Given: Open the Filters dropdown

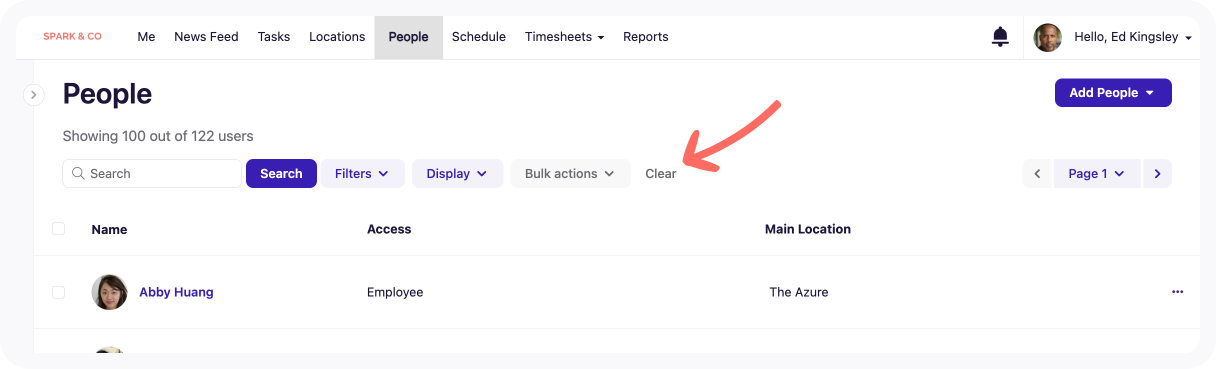Looking at the screenshot, I should pyautogui.click(x=362, y=173).
